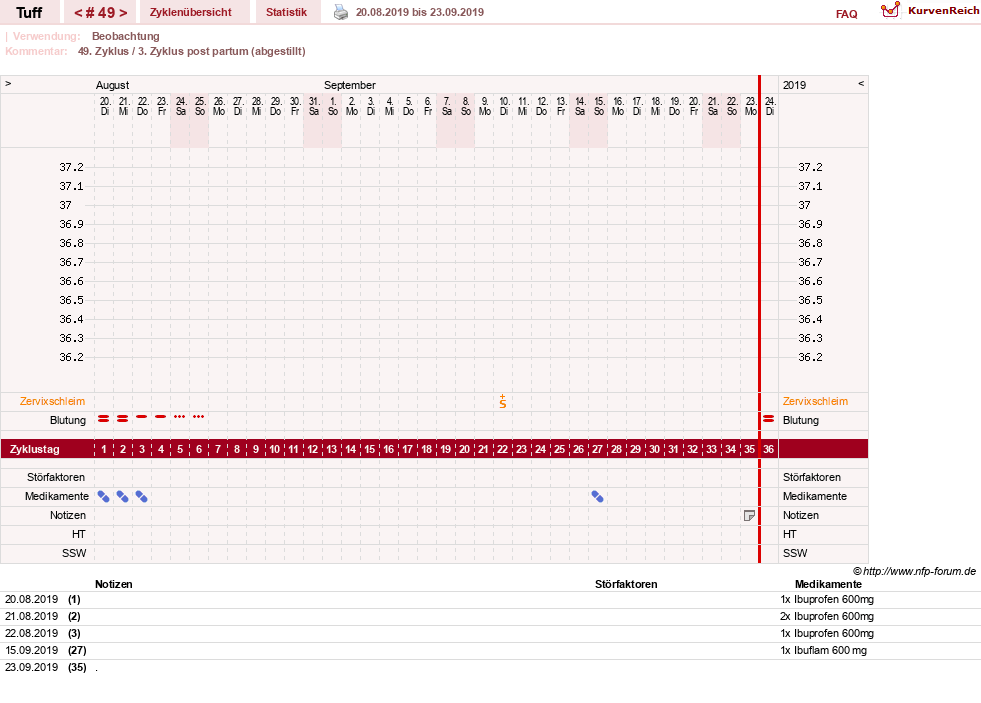Screen dimensions: 981x703
Task: Click the 1x Ibuflam 600 mg entry
Action: pyautogui.click(x=823, y=650)
